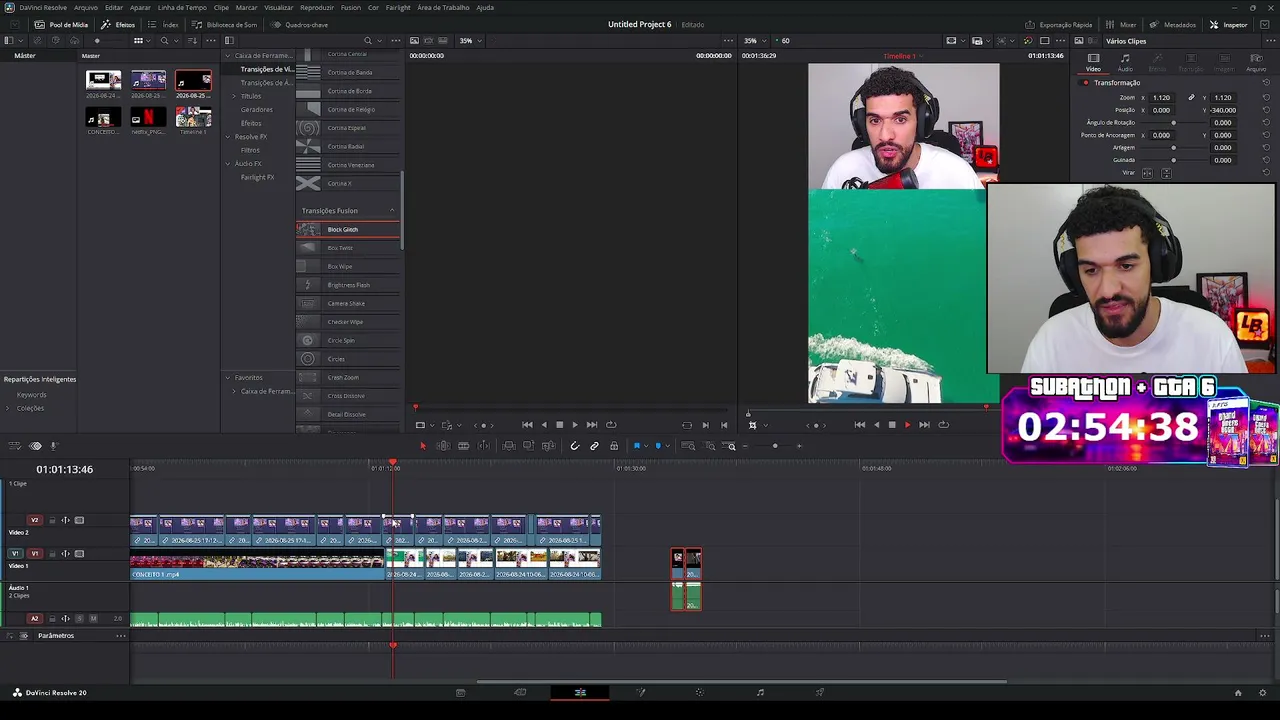Open Project Settings gear icon
This screenshot has width=1280, height=720.
[x=1264, y=692]
